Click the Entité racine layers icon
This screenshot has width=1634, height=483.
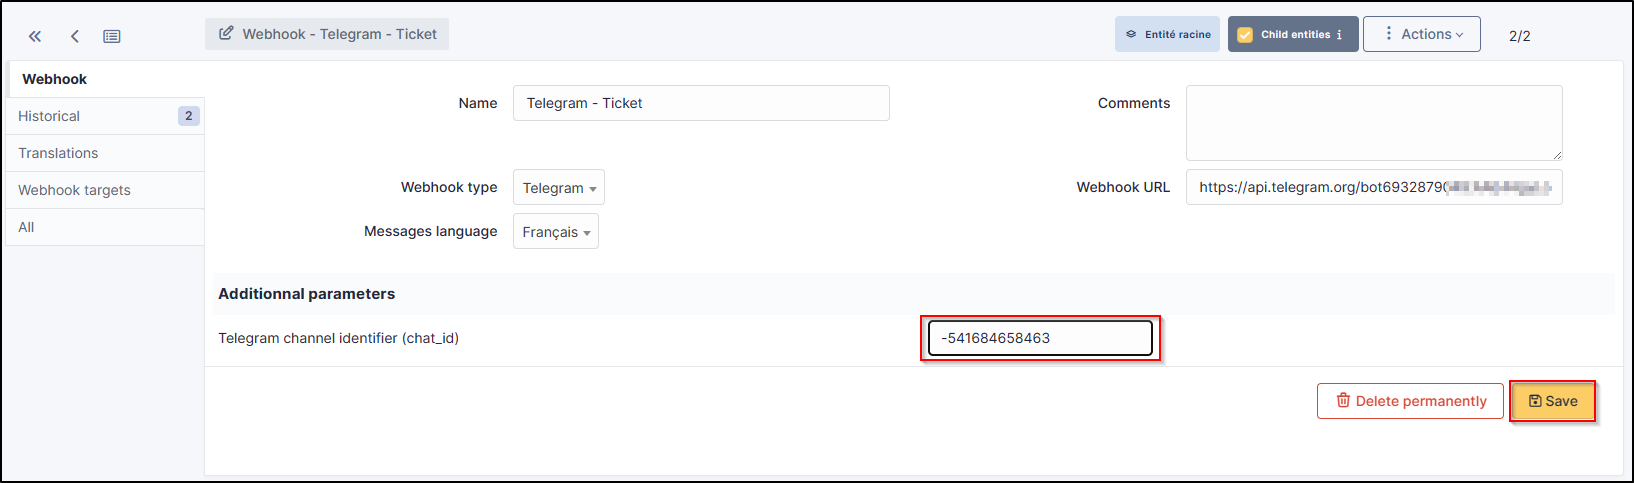[1131, 34]
